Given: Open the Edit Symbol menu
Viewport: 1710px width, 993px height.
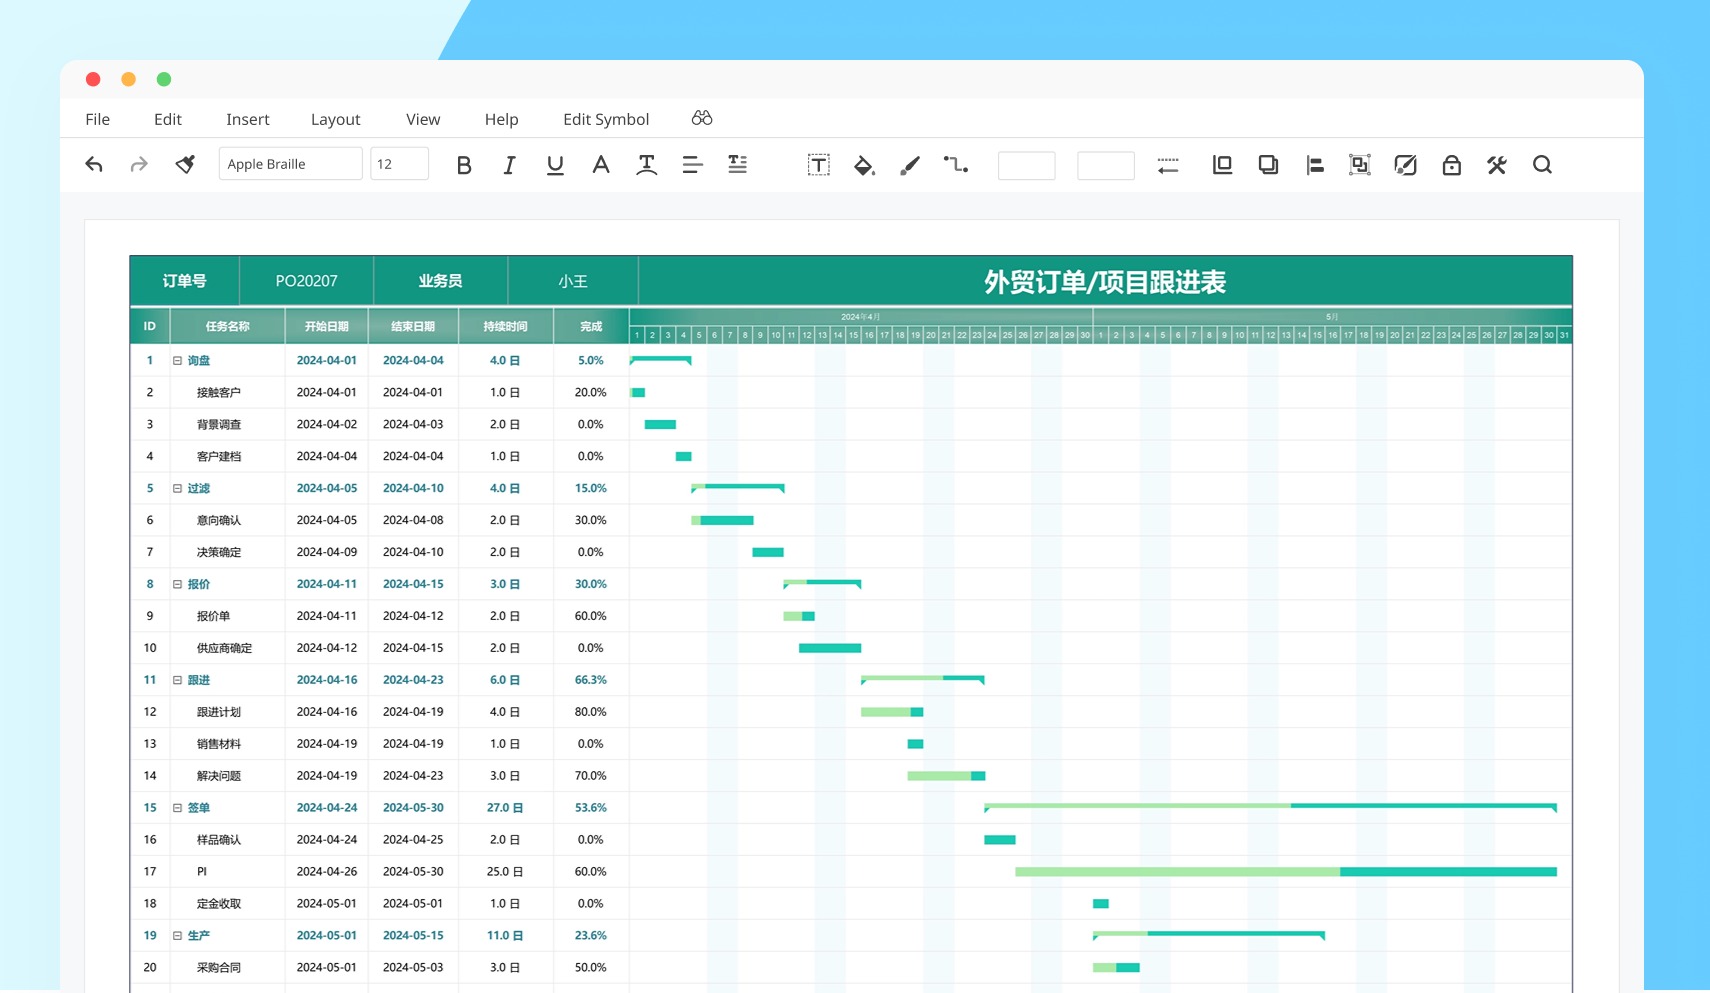Looking at the screenshot, I should (x=606, y=120).
